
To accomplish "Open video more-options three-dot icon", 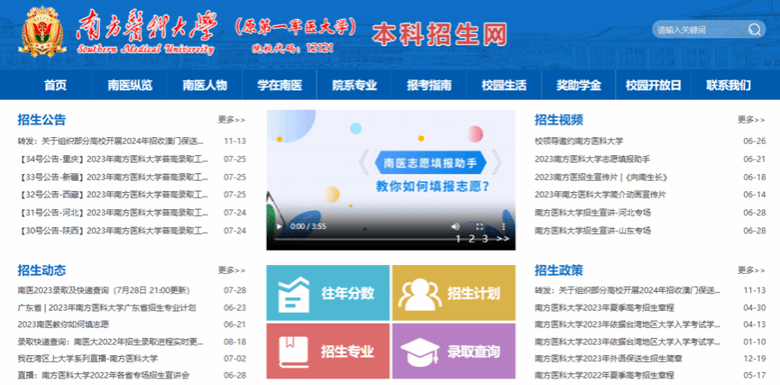I will tap(503, 226).
